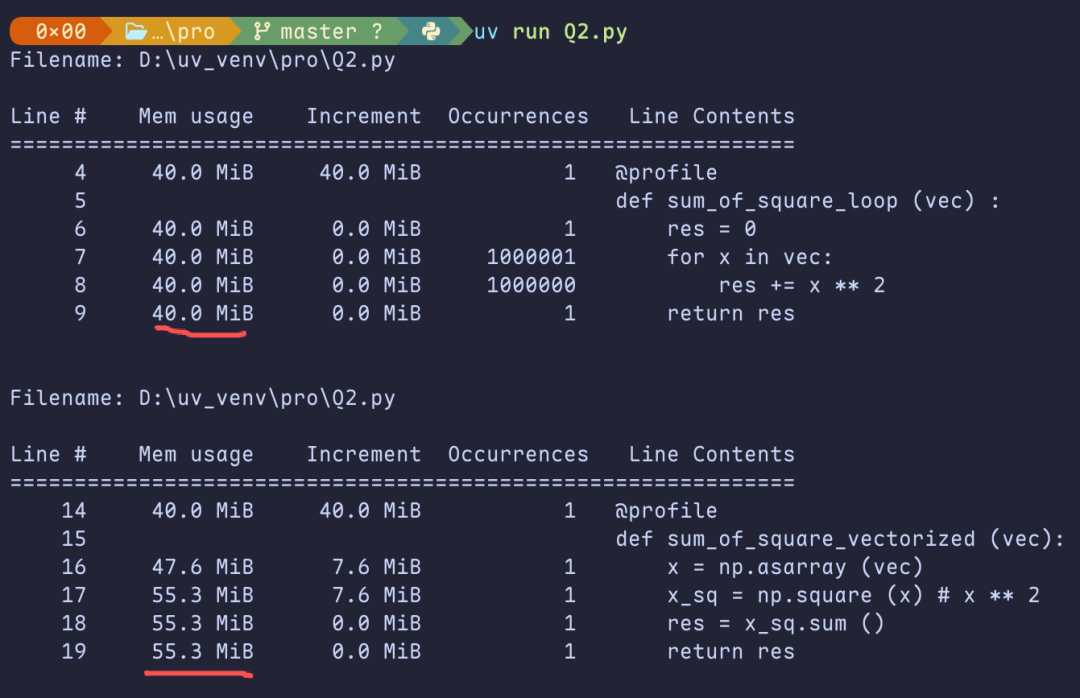Click 'def sum_of_square_vectorized (vec):' text
The height and width of the screenshot is (698, 1080).
click(840, 539)
